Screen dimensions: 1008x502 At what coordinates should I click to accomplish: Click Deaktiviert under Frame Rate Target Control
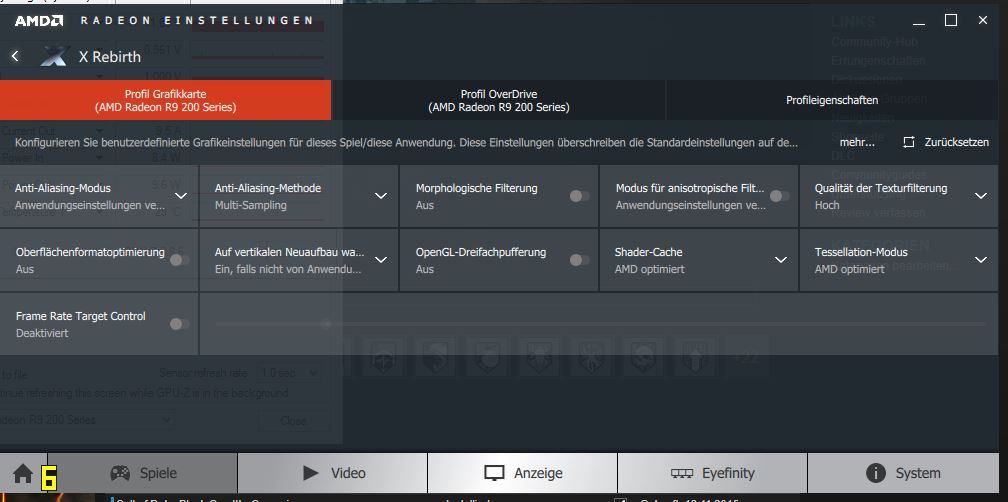coord(42,333)
